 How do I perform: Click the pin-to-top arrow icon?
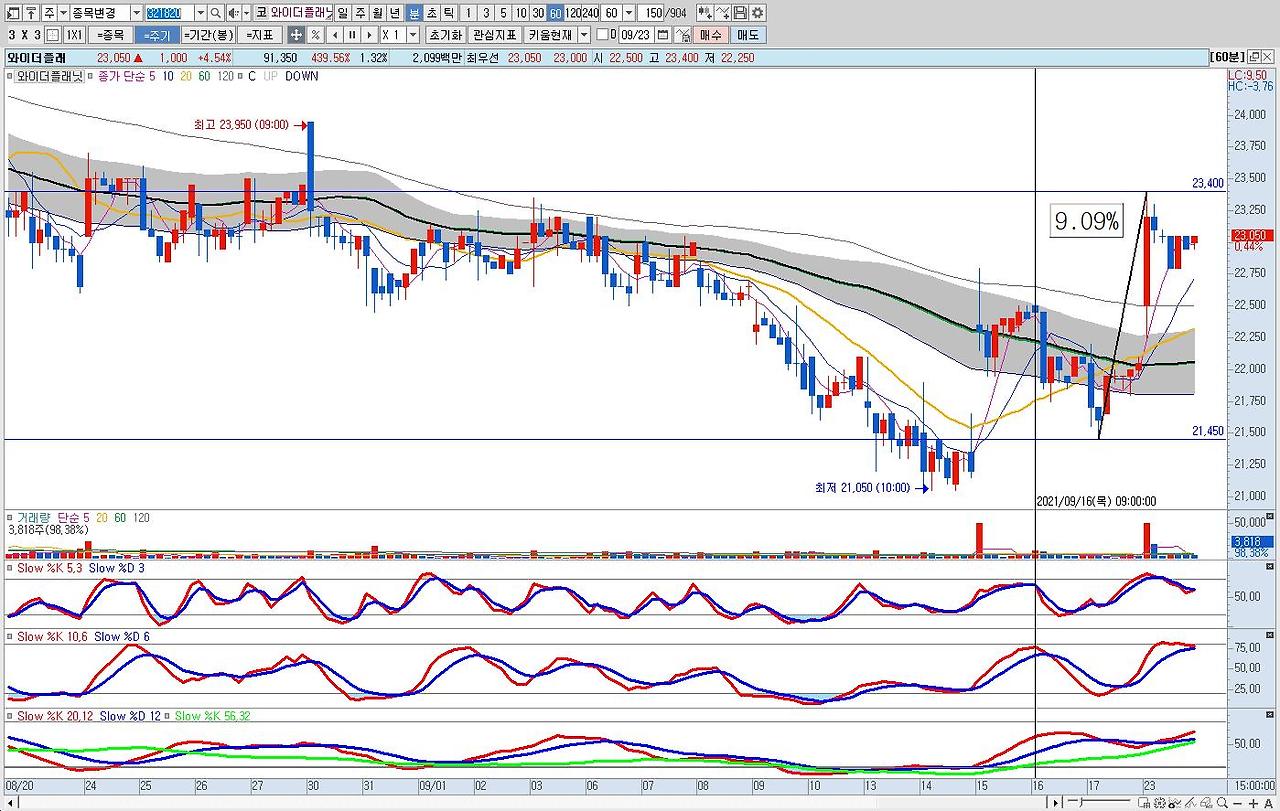[32, 13]
